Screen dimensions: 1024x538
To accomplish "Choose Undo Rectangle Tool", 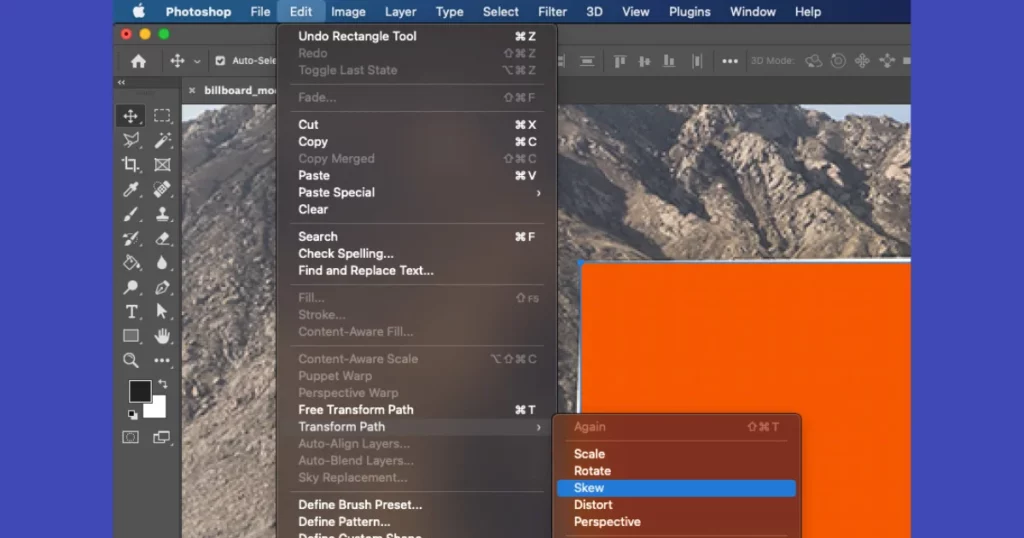I will click(x=417, y=37).
